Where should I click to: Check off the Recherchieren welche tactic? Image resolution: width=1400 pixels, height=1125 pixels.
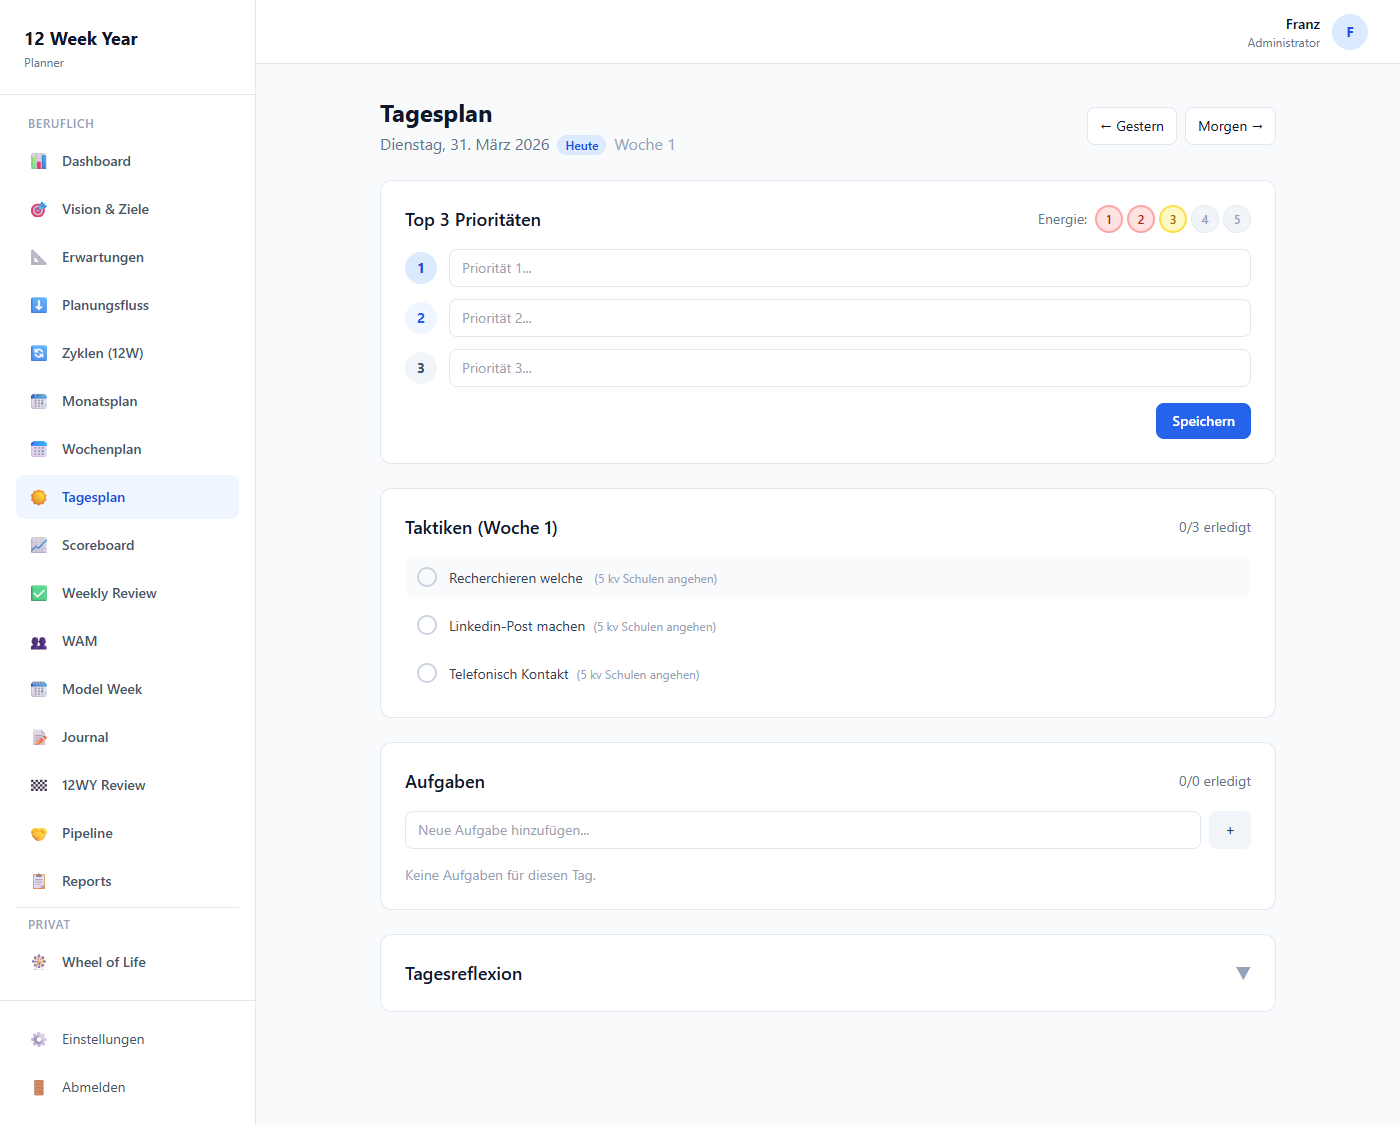427,577
